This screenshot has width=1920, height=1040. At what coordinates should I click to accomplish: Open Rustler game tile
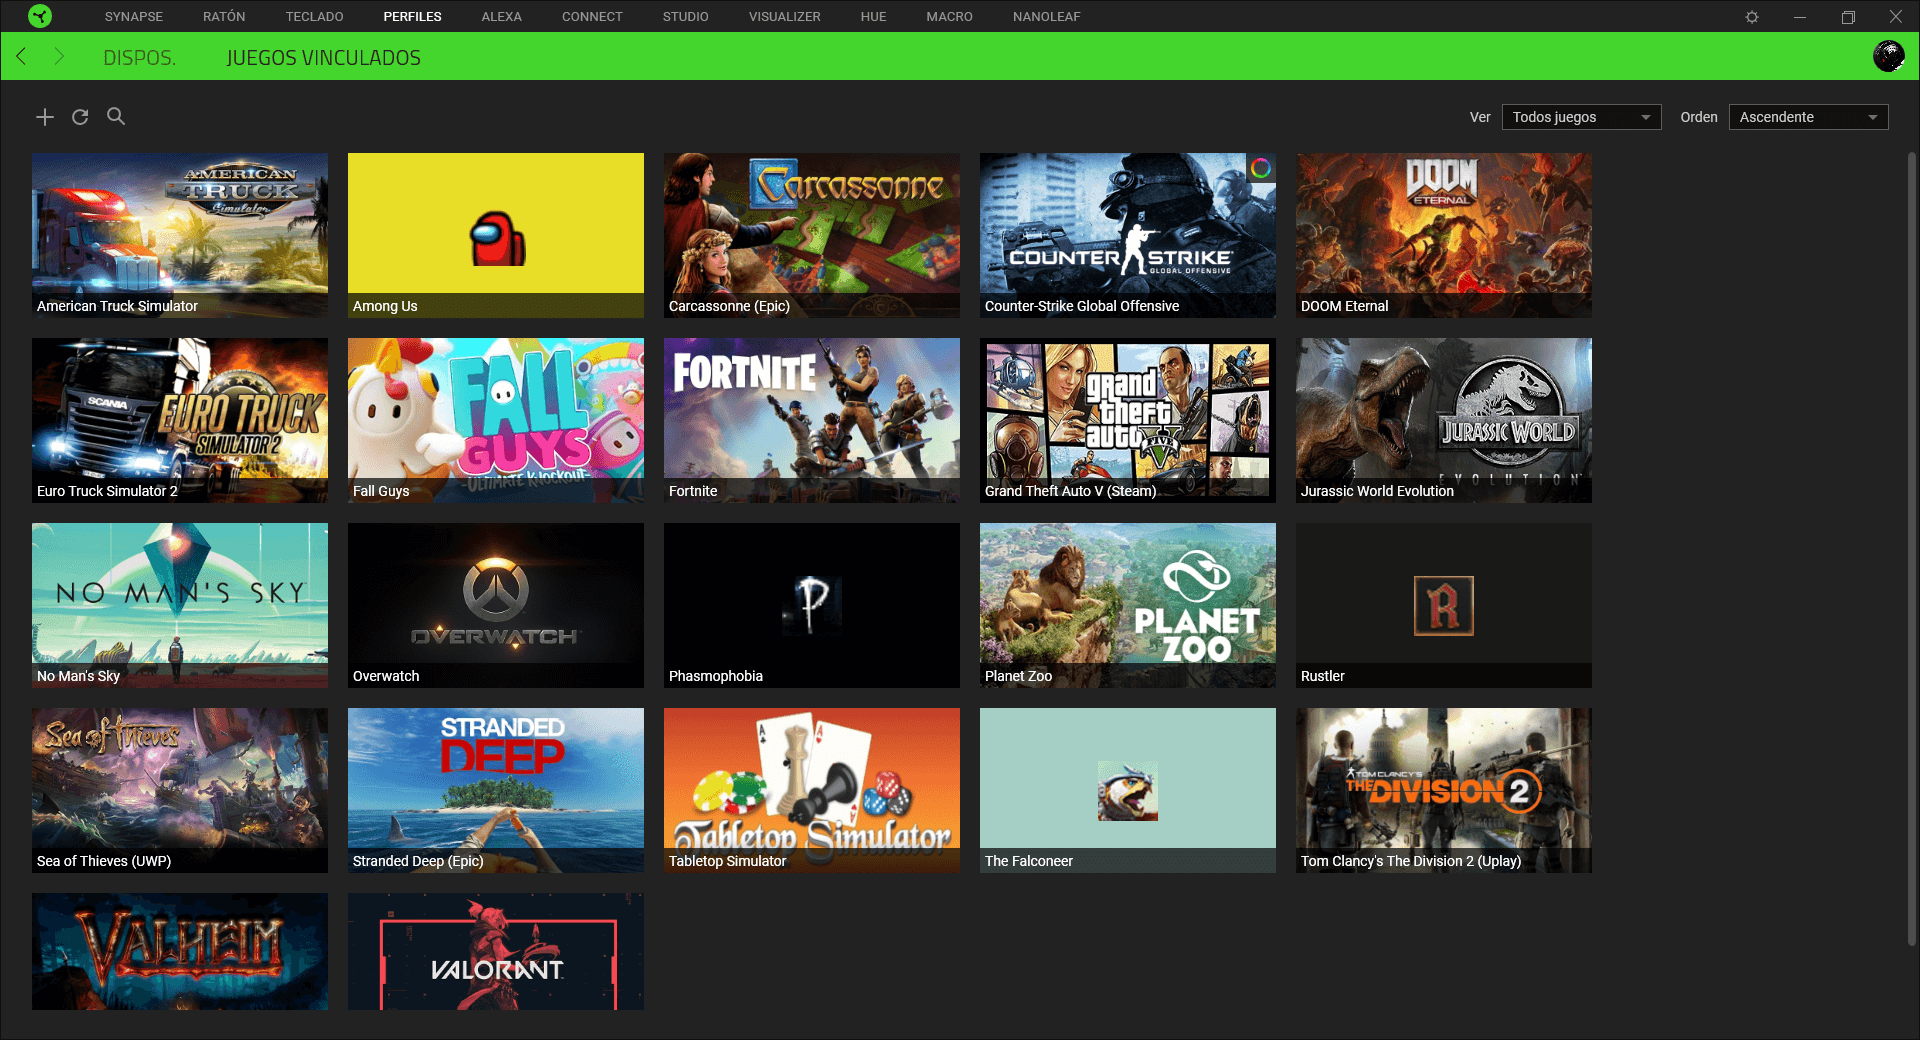1444,605
